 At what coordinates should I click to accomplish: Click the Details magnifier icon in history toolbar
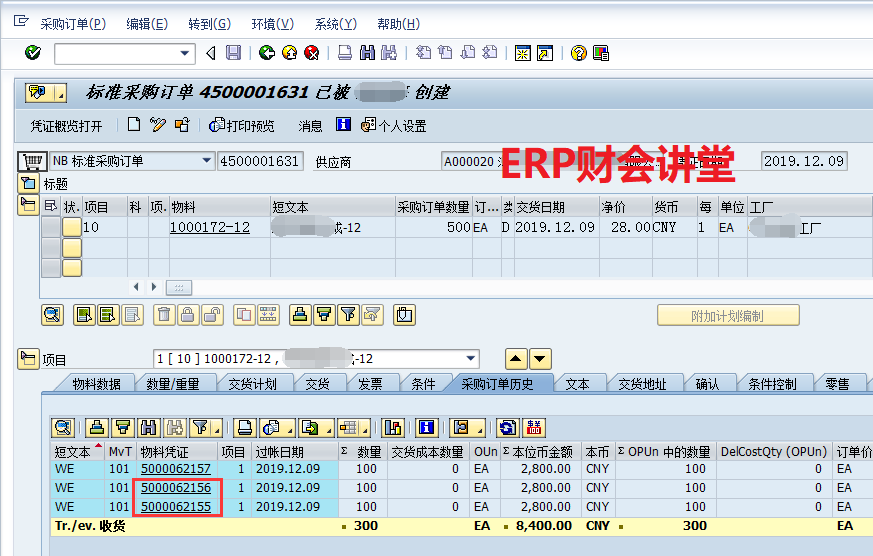tap(63, 428)
